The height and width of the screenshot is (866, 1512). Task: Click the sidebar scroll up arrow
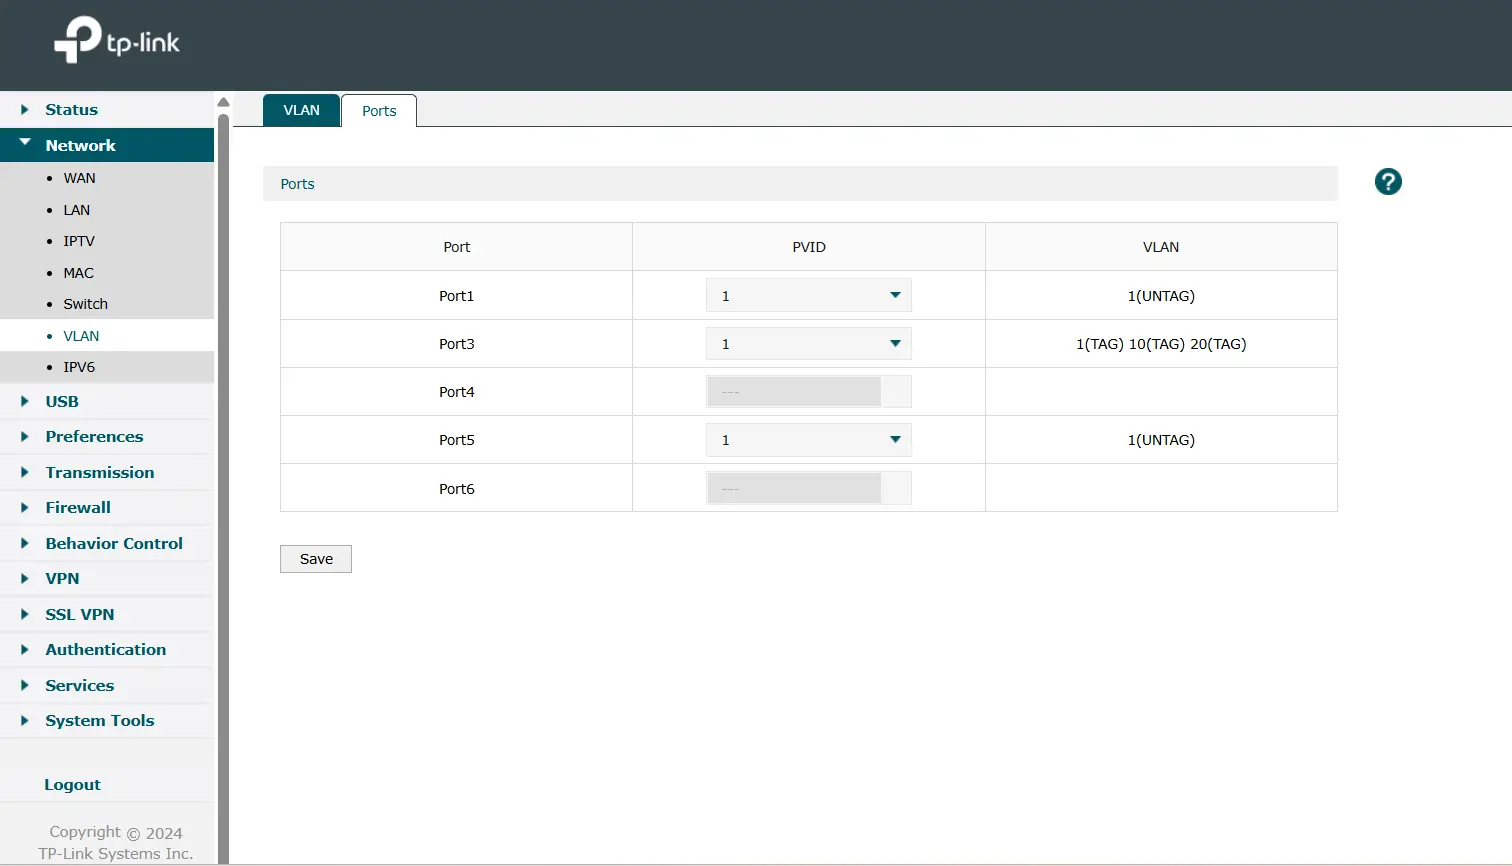pos(224,102)
